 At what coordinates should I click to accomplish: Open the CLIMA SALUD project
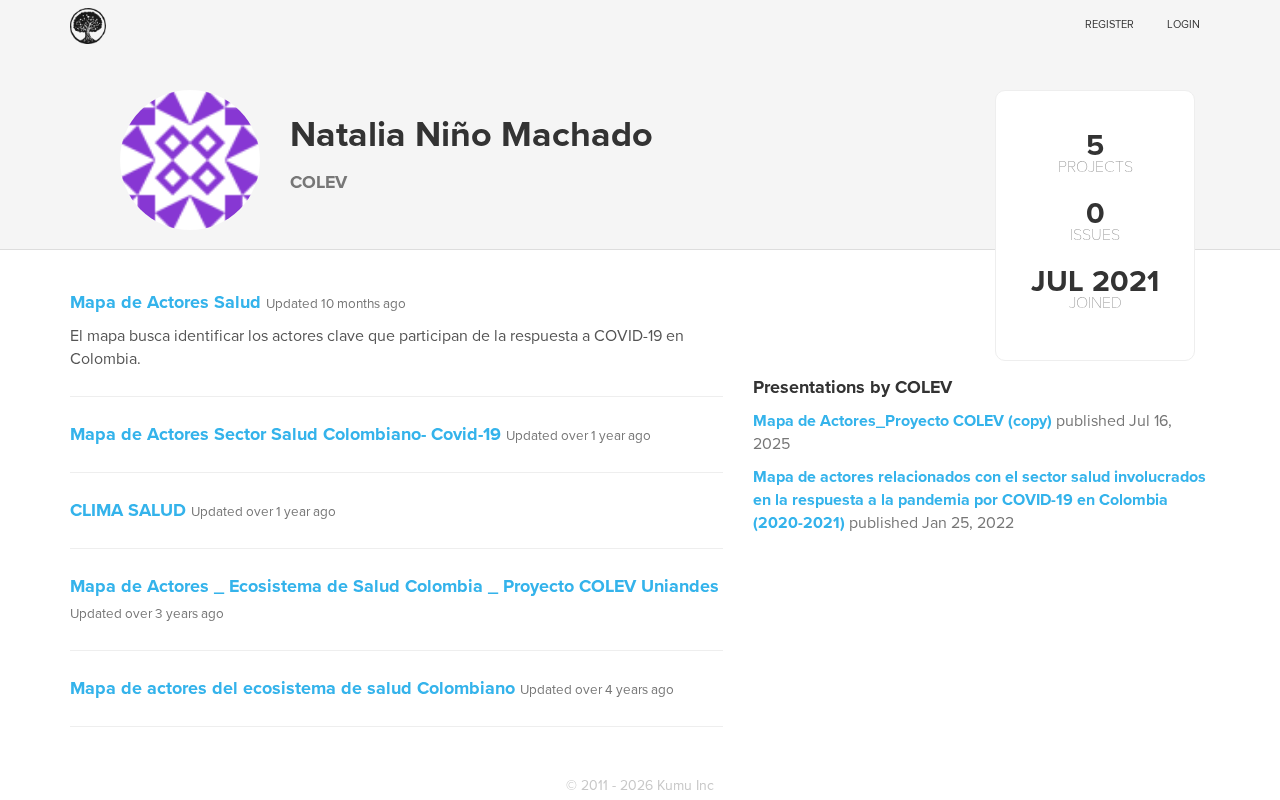(x=128, y=510)
